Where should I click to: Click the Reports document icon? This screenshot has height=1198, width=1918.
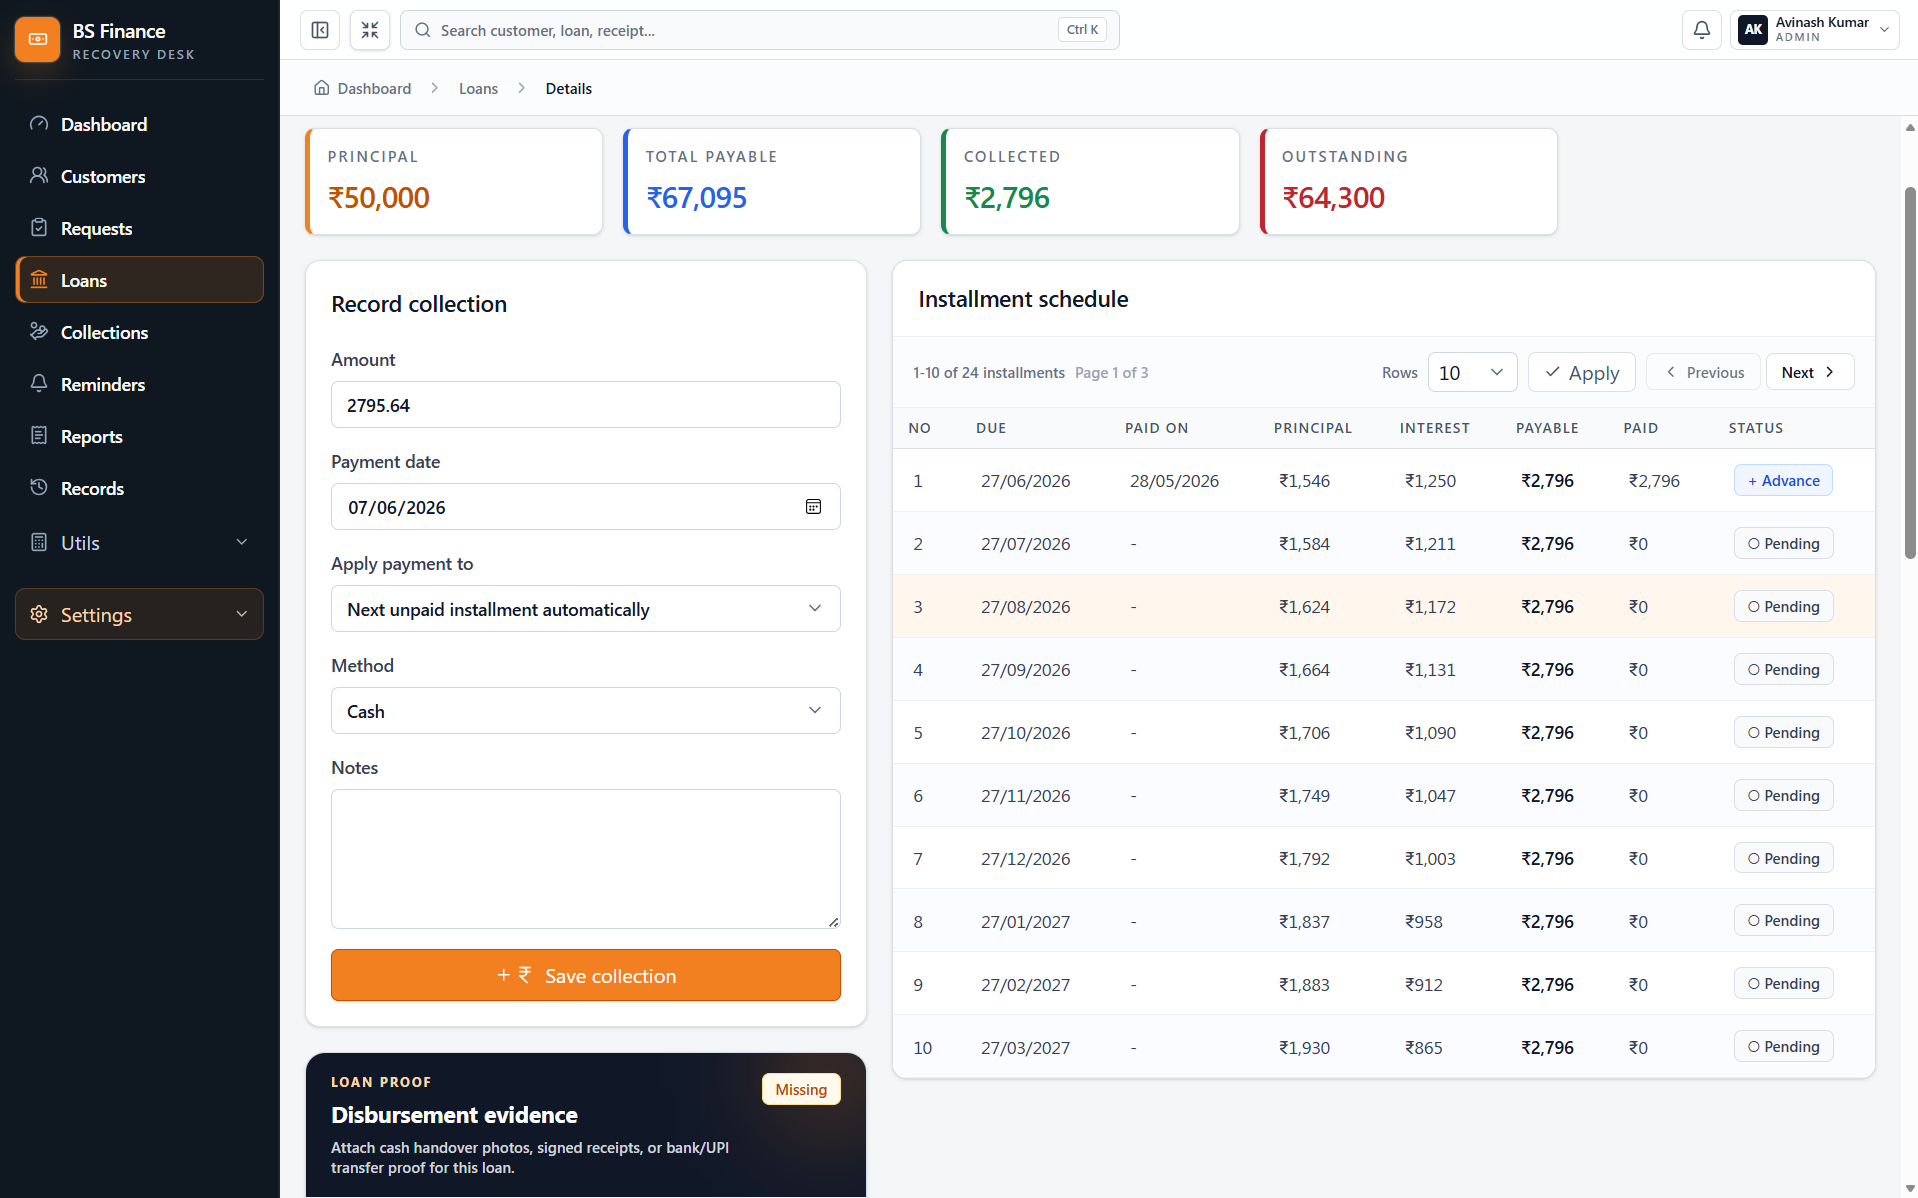[x=39, y=436]
